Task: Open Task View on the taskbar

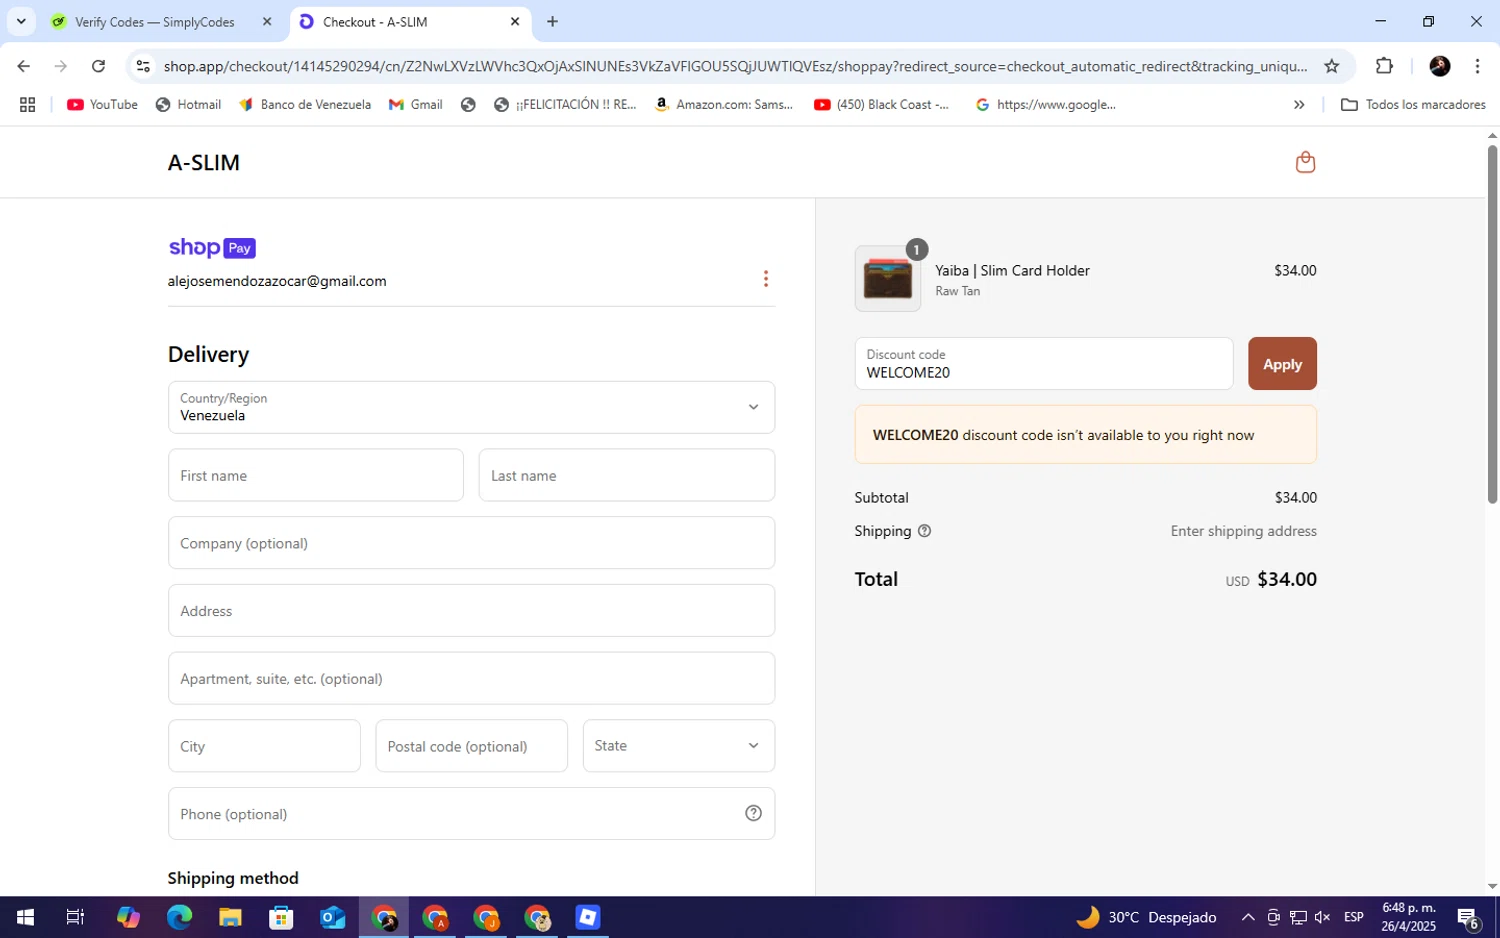Action: tap(75, 917)
